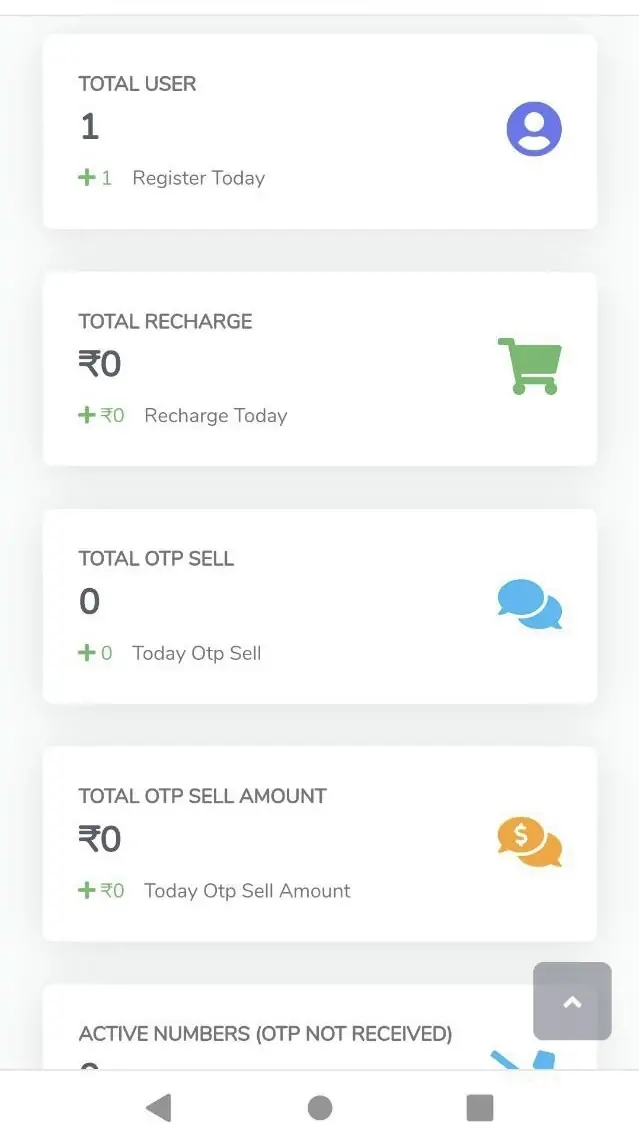The height and width of the screenshot is (1146, 639).
Task: Click the total user count number
Action: pos(90,127)
